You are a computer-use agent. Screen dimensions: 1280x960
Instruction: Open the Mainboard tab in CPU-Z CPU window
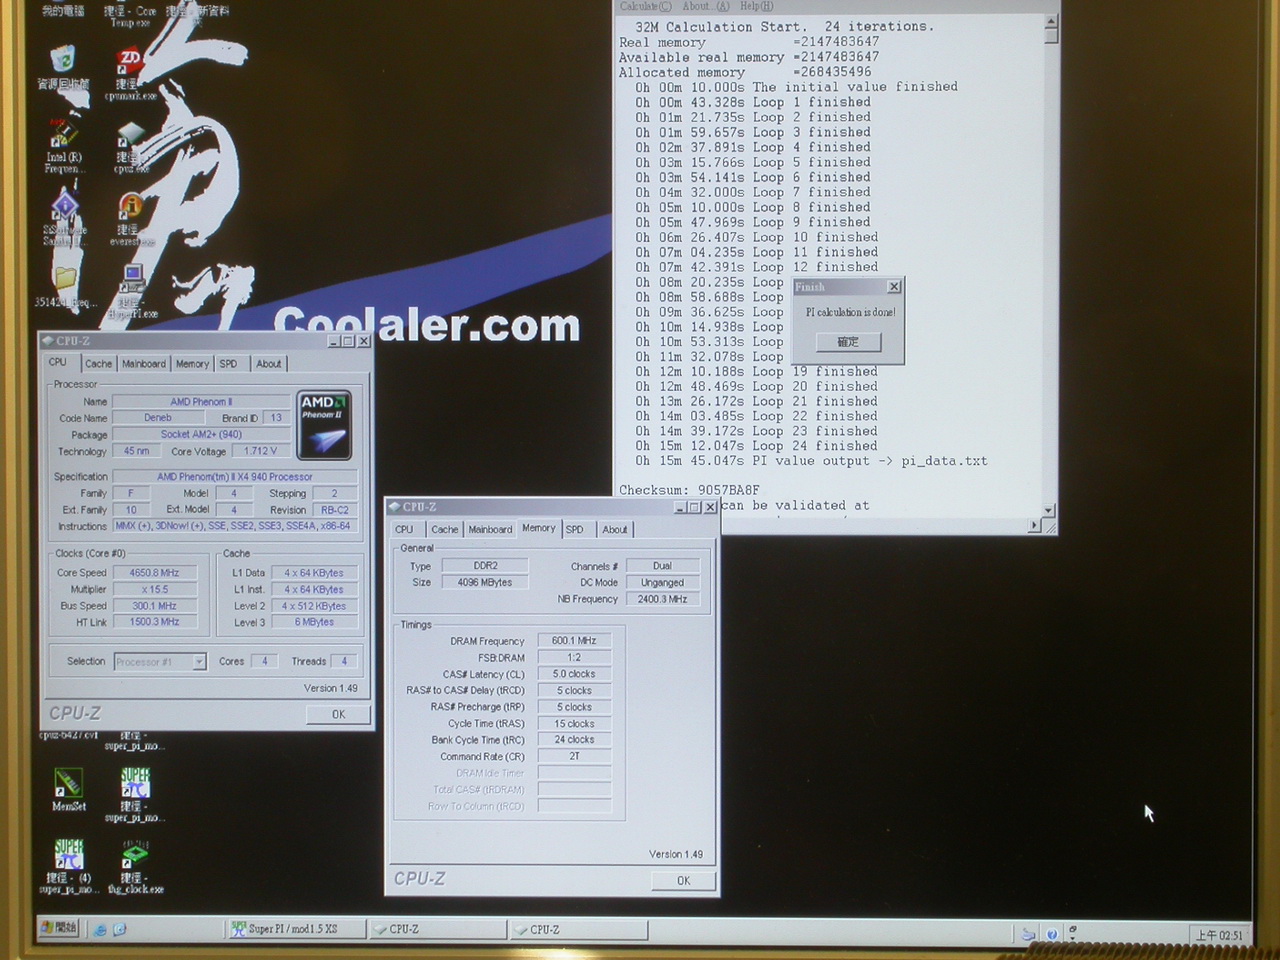tap(144, 364)
